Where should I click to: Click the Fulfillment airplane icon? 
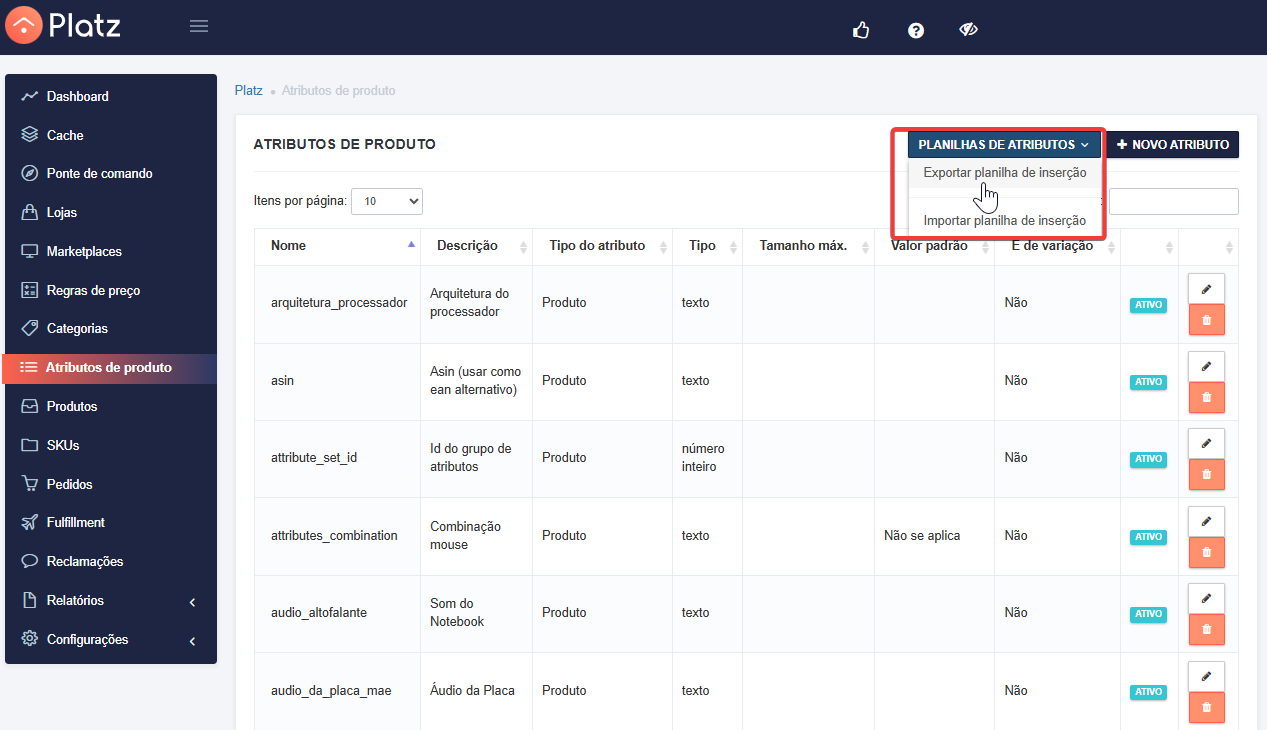pyautogui.click(x=29, y=522)
